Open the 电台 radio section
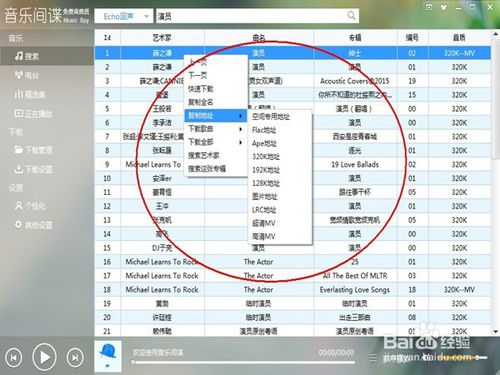This screenshot has width=500, height=375. (27, 75)
